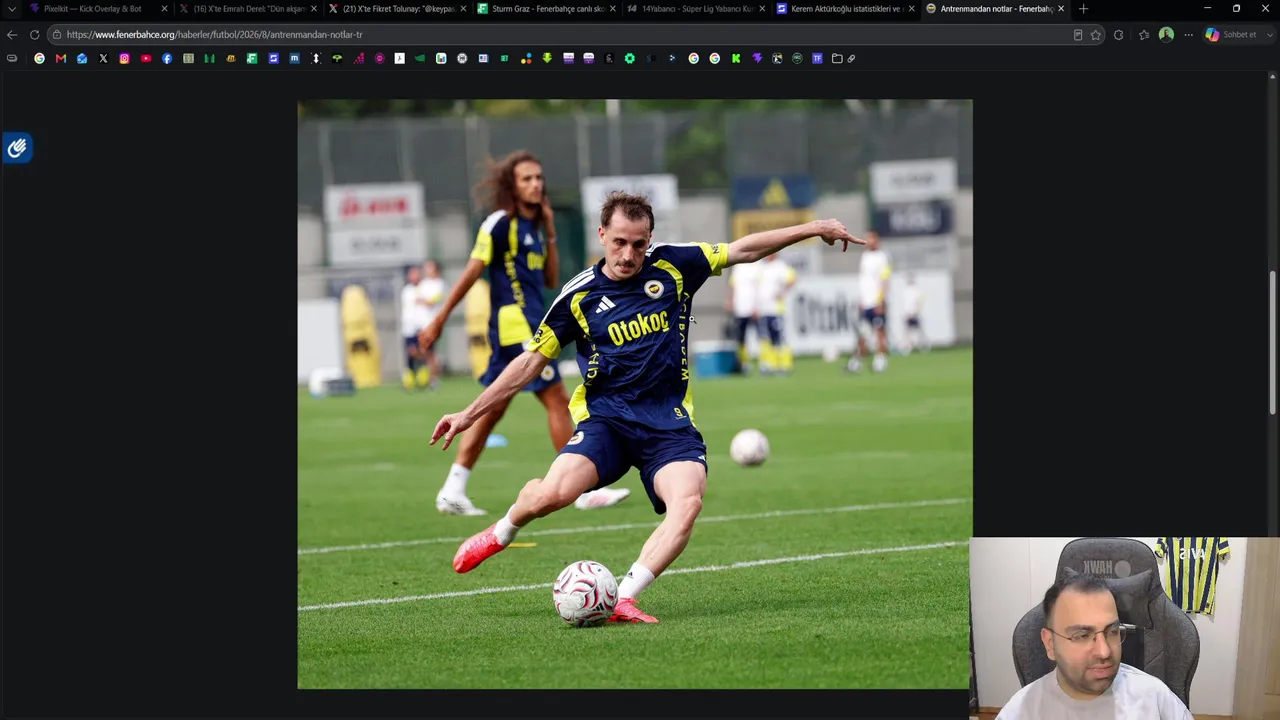Open the immersive reader icon in address bar
The image size is (1280, 720).
pyautogui.click(x=1077, y=35)
